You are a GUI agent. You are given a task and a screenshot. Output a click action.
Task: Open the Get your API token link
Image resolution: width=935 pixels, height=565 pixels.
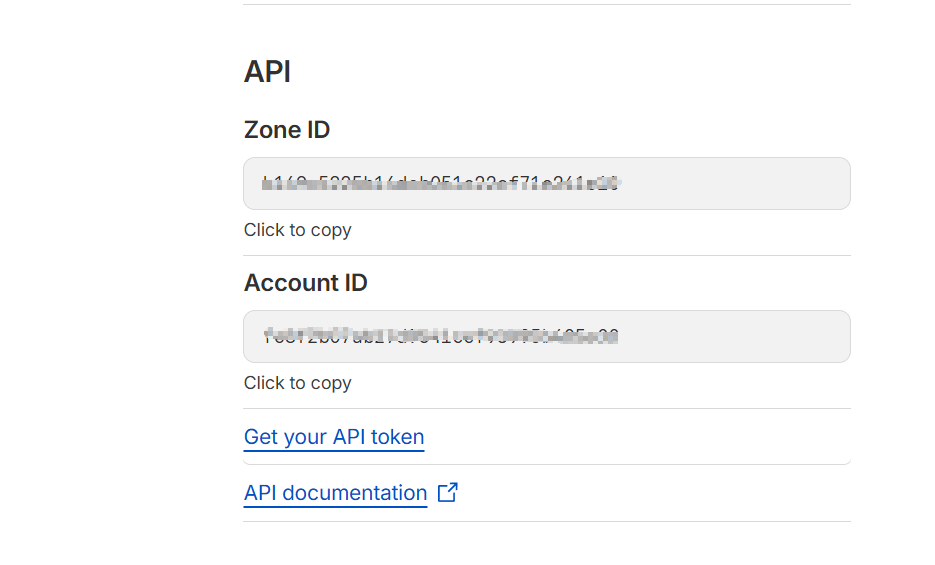(x=334, y=437)
